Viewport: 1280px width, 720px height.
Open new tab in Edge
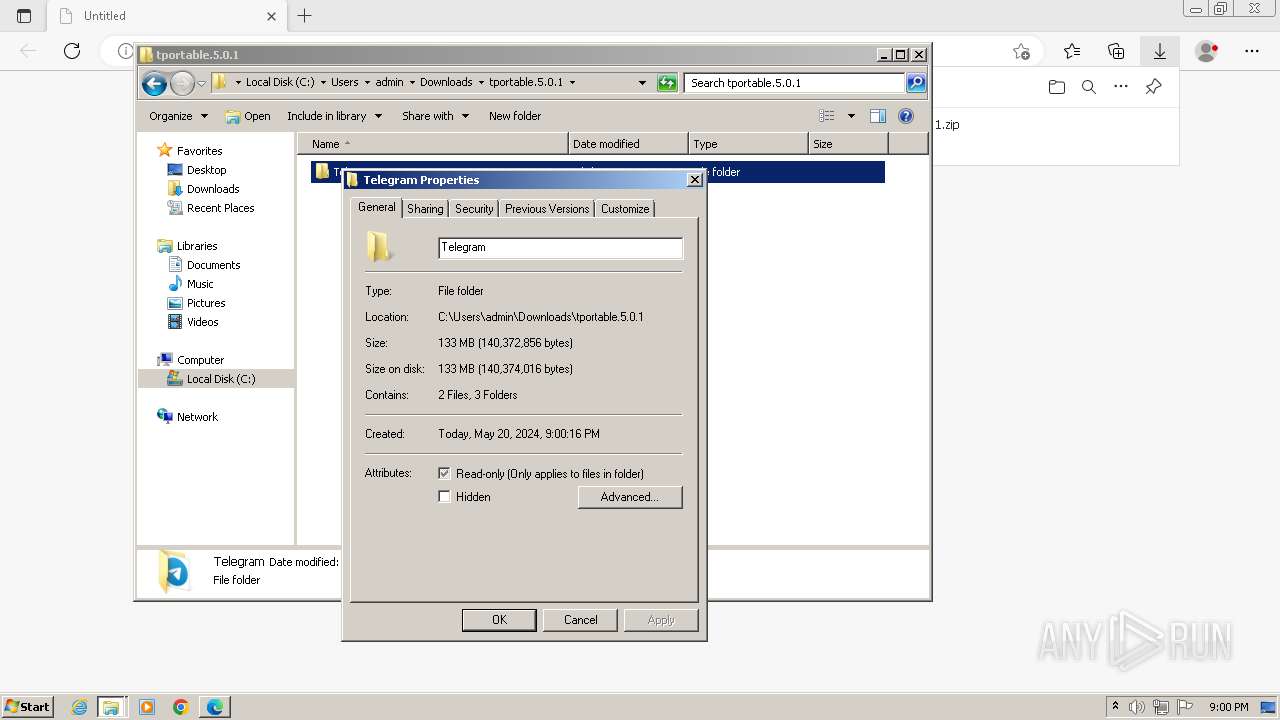305,15
